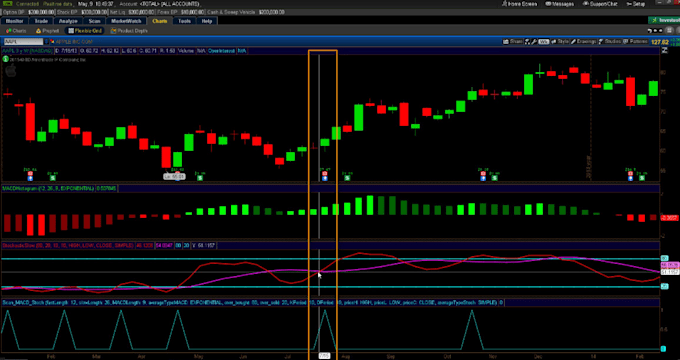Open the Share menu
680x360 pixels.
(x=512, y=42)
